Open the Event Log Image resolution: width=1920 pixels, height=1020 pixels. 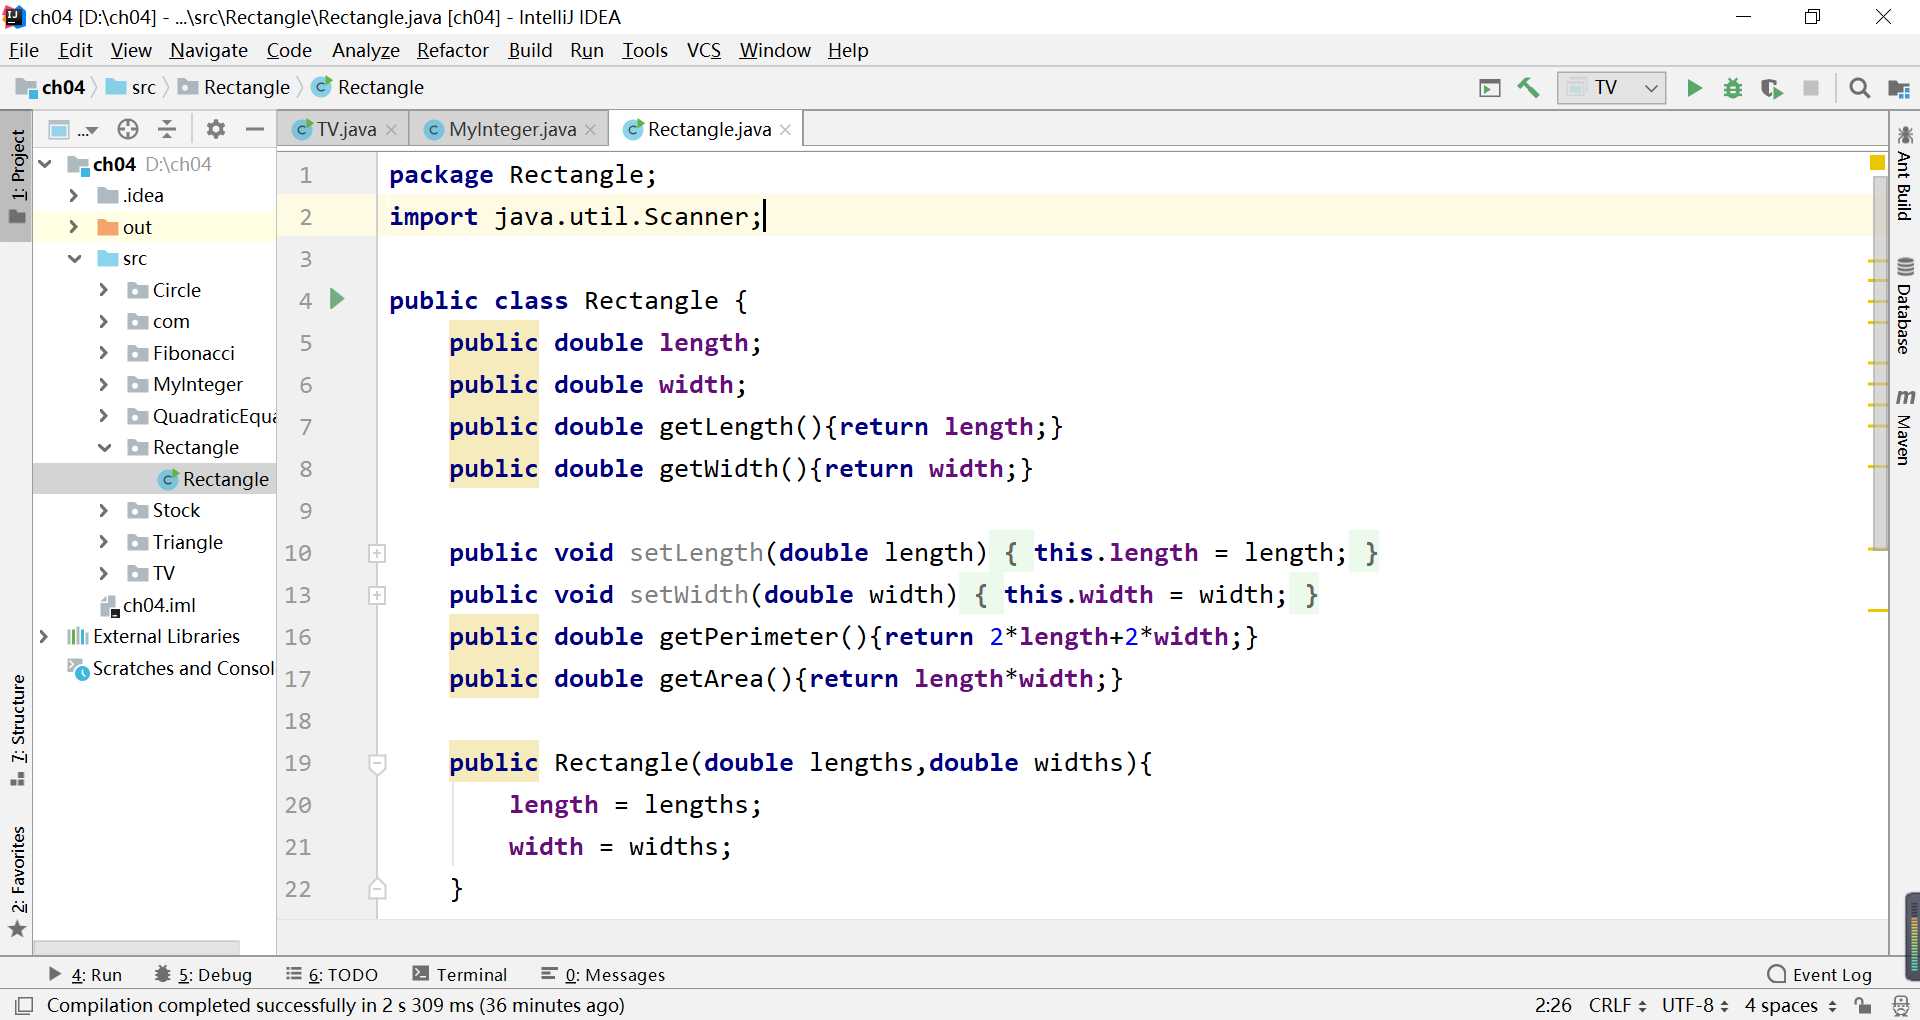coord(1820,975)
